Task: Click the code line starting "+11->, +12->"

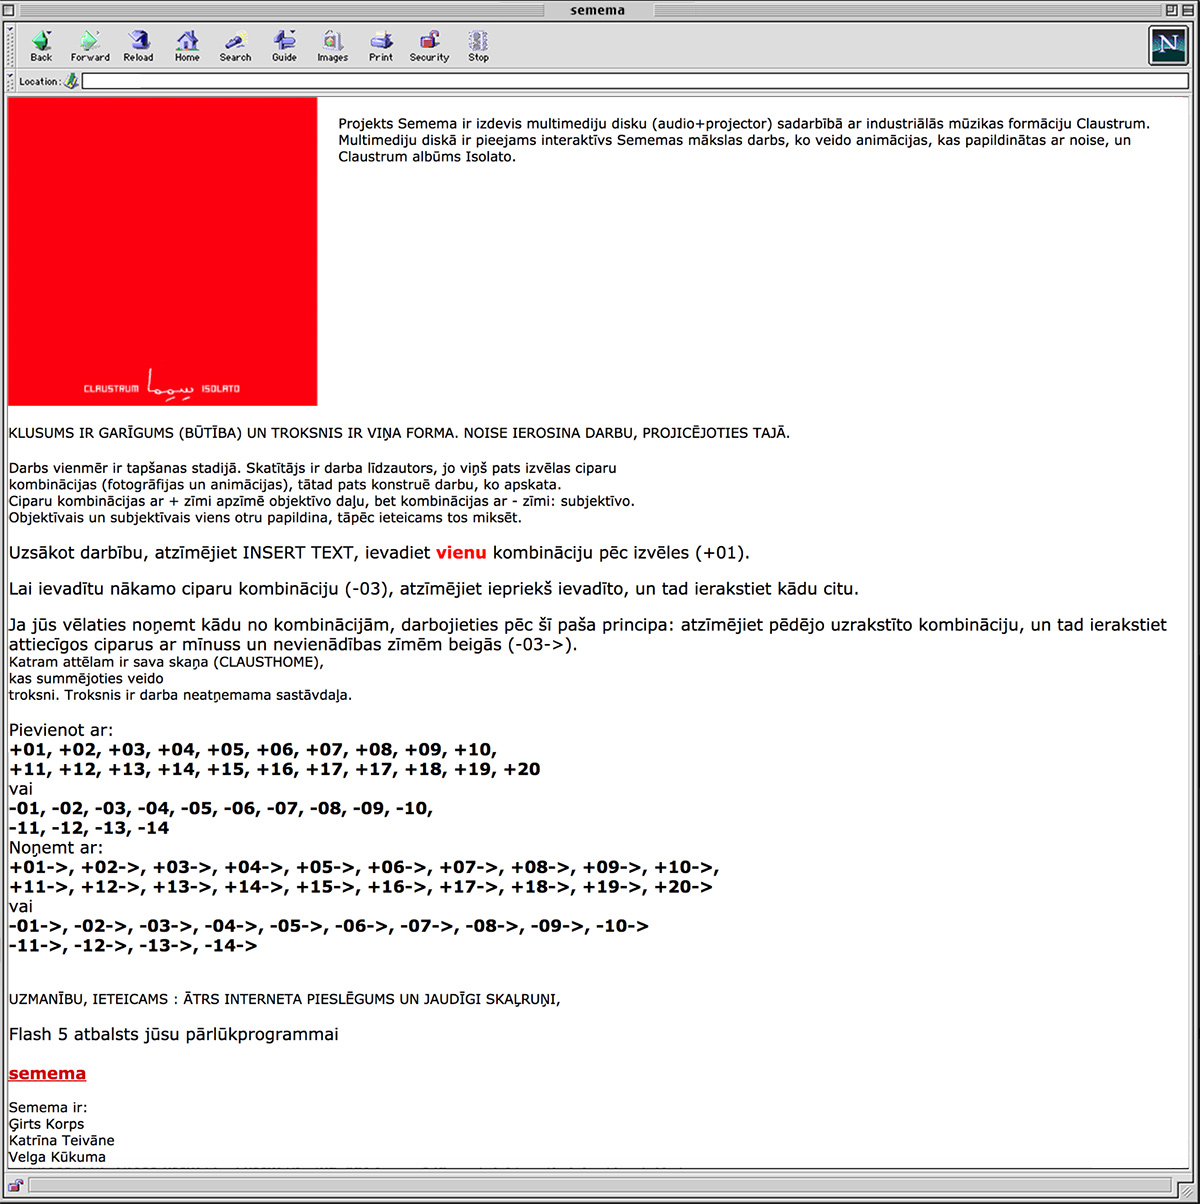Action: click(361, 887)
